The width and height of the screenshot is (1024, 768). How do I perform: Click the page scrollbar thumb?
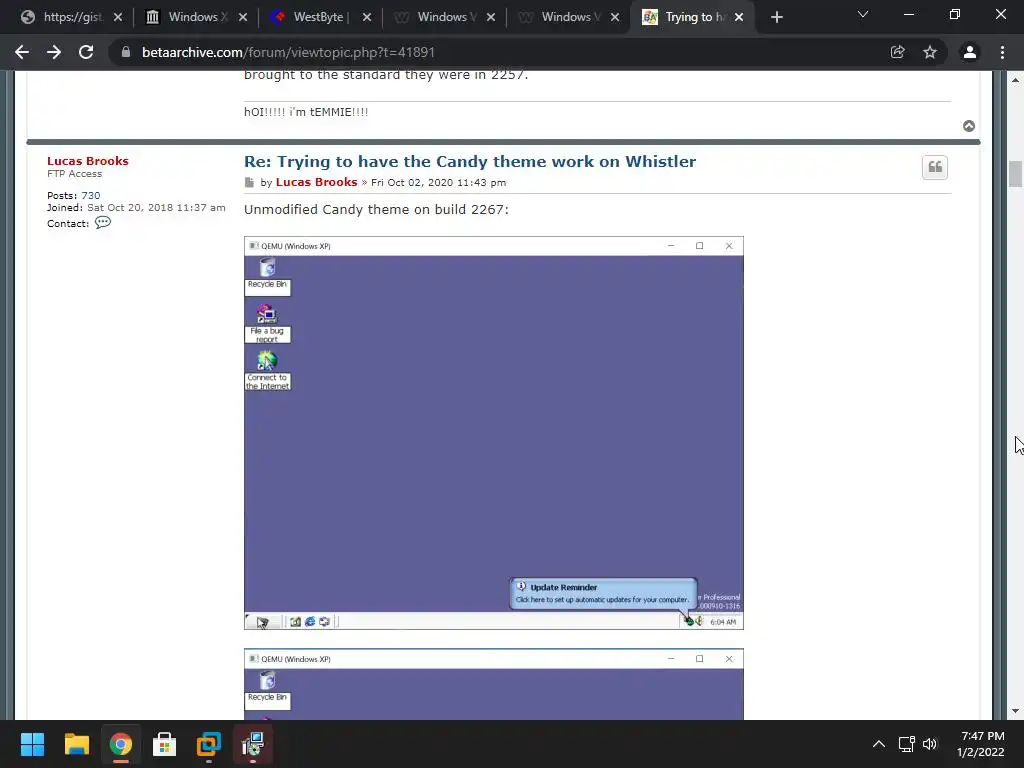(x=1015, y=174)
